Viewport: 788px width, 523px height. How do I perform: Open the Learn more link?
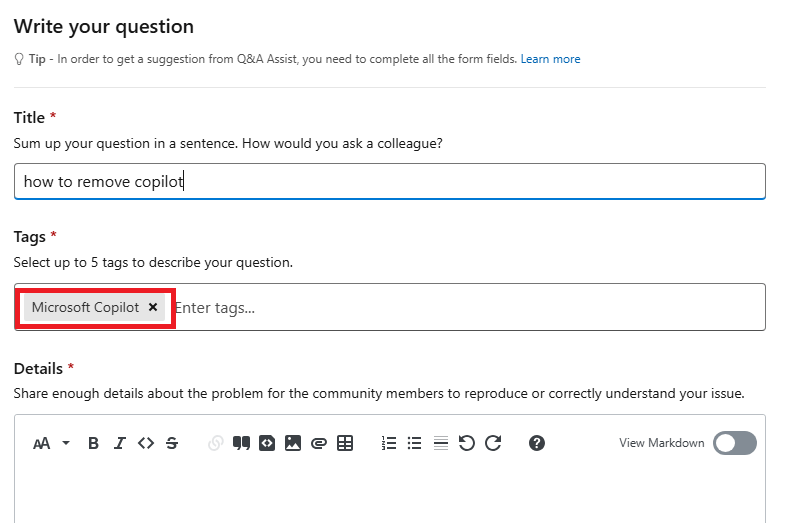550,59
